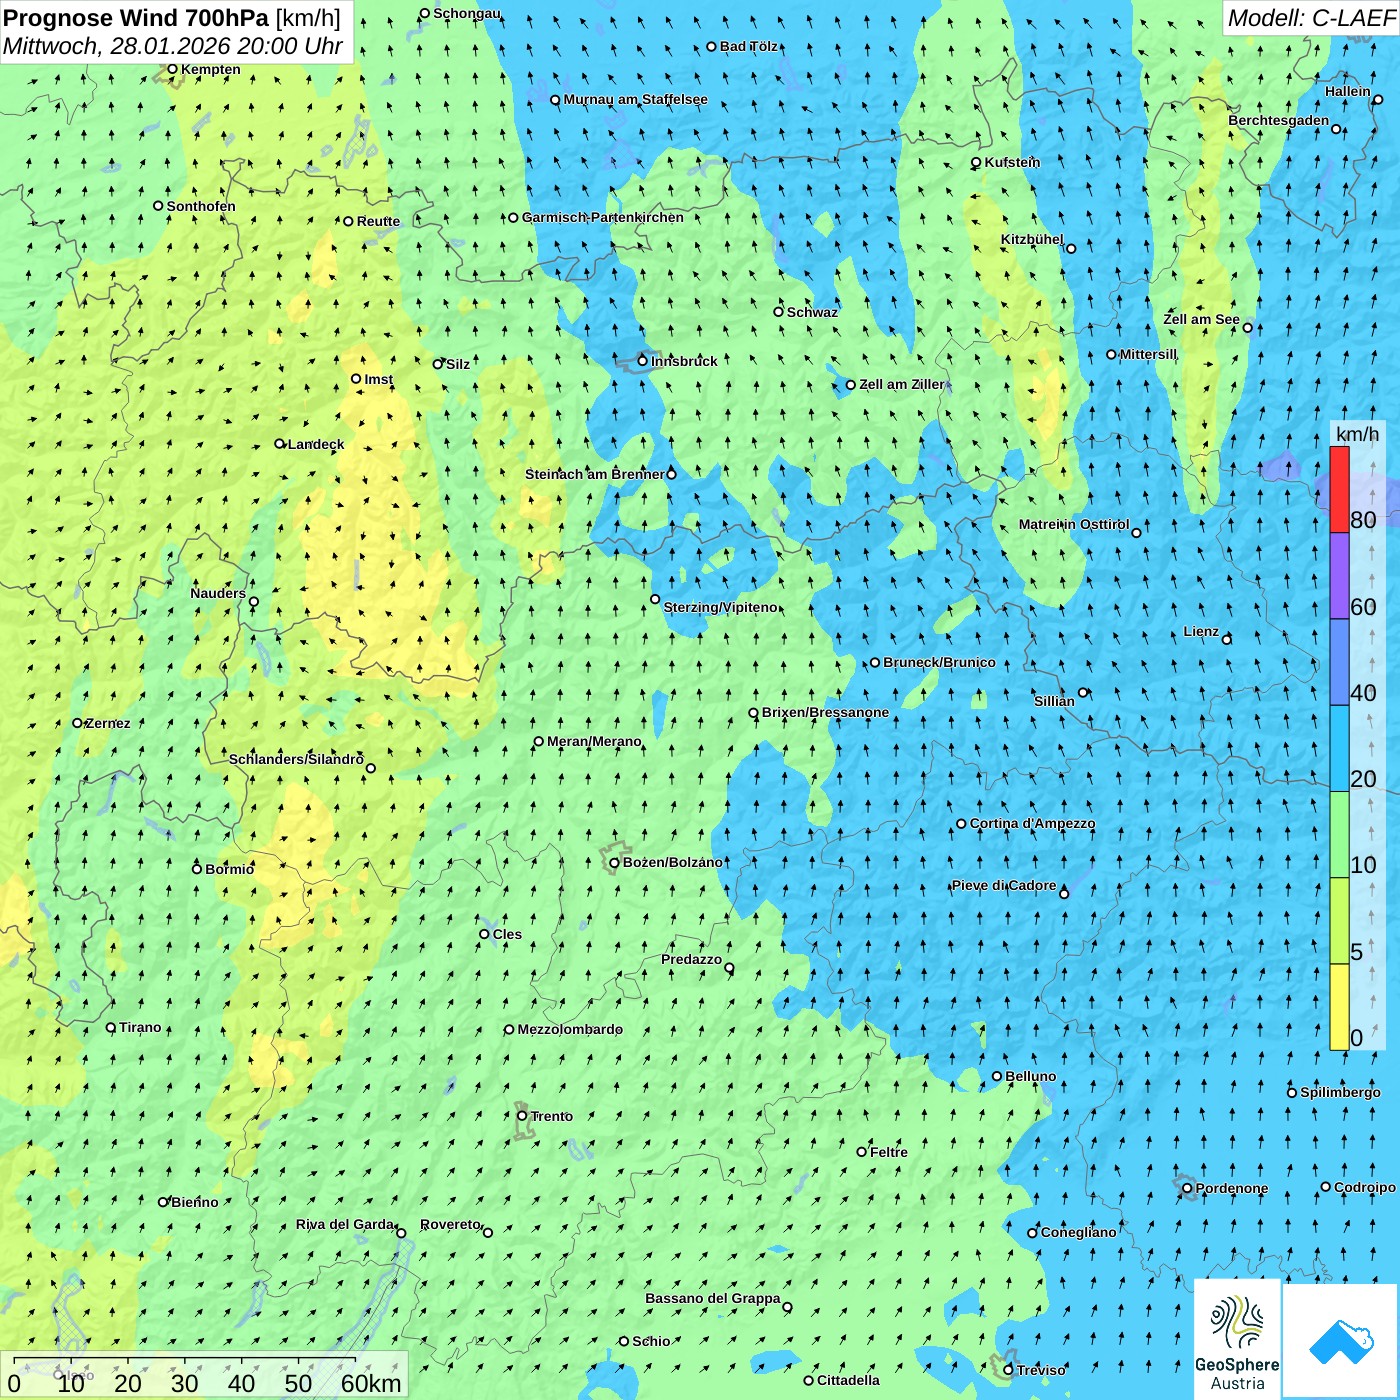
Task: Click the Landeck label
Action: tap(316, 444)
